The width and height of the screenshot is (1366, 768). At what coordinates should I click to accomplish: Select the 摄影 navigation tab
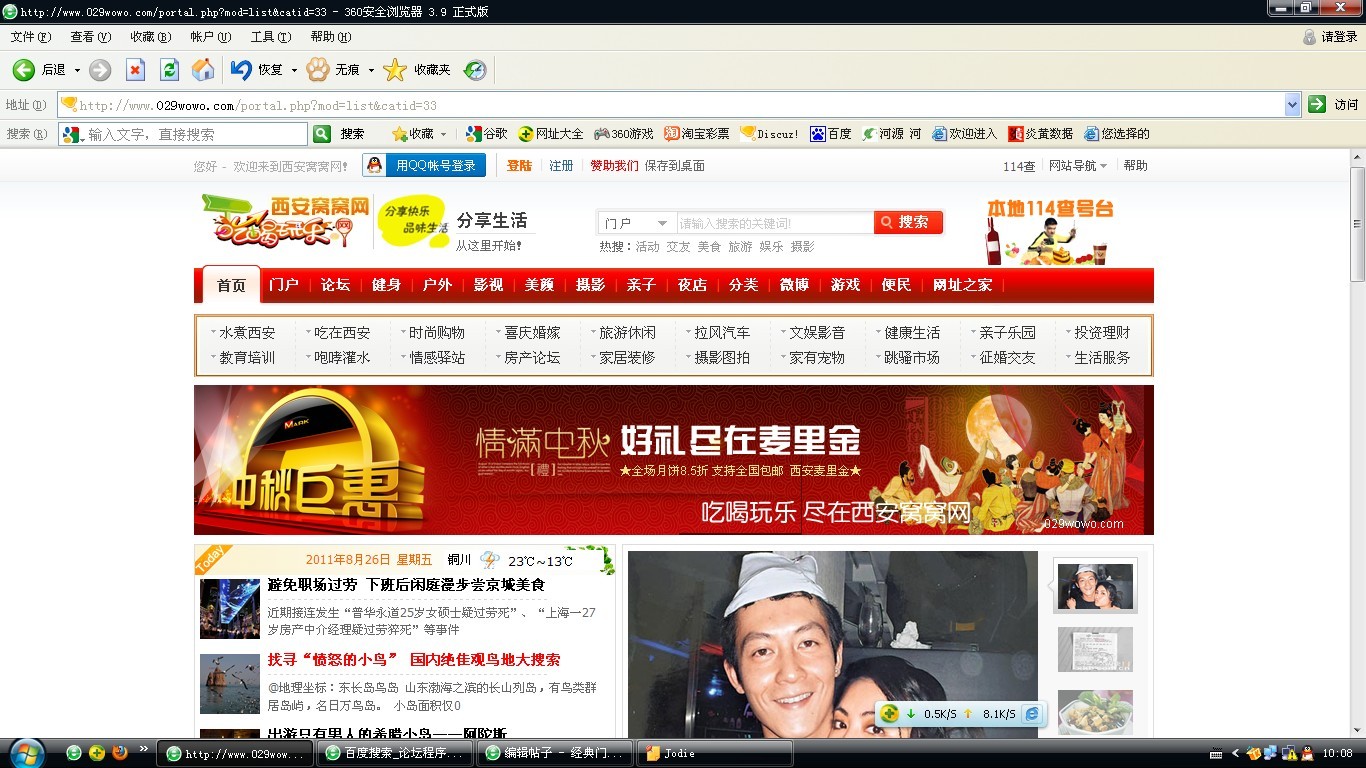tap(590, 285)
